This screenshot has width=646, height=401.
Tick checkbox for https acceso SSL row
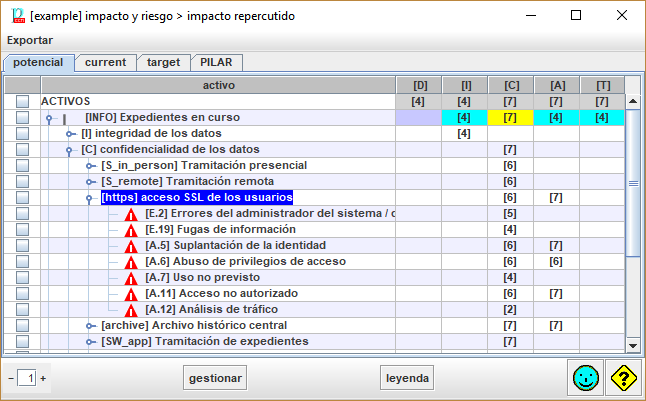click(22, 198)
